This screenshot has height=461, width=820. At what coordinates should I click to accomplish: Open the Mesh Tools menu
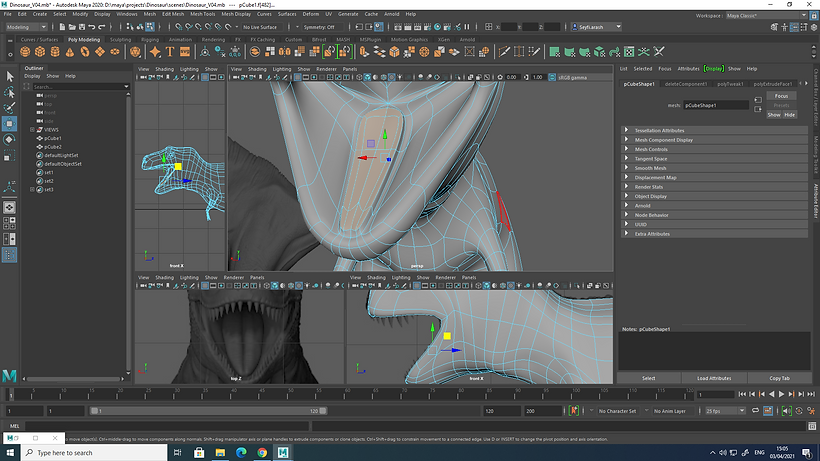click(x=202, y=14)
